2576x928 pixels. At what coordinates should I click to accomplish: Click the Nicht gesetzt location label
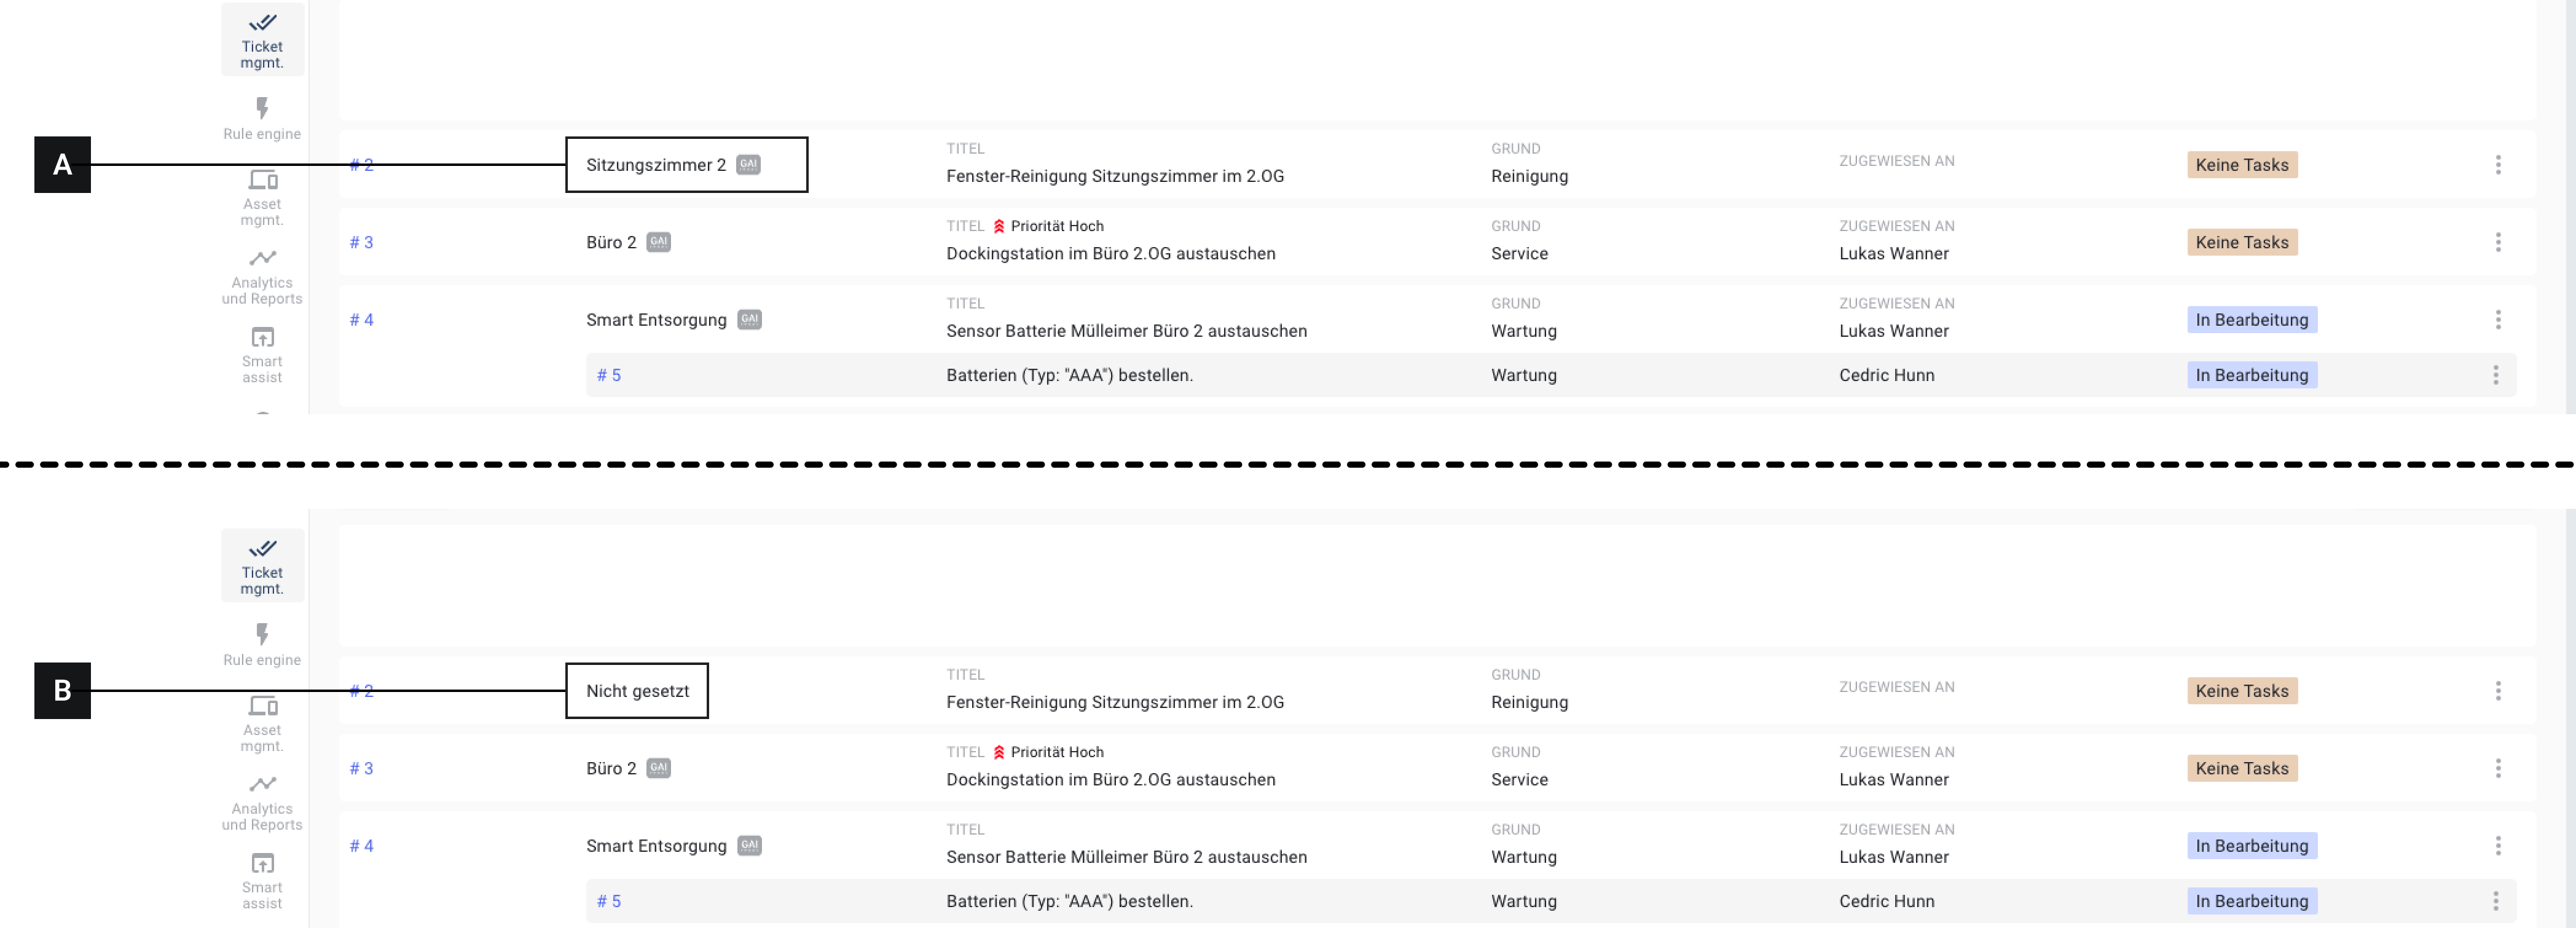click(x=637, y=691)
